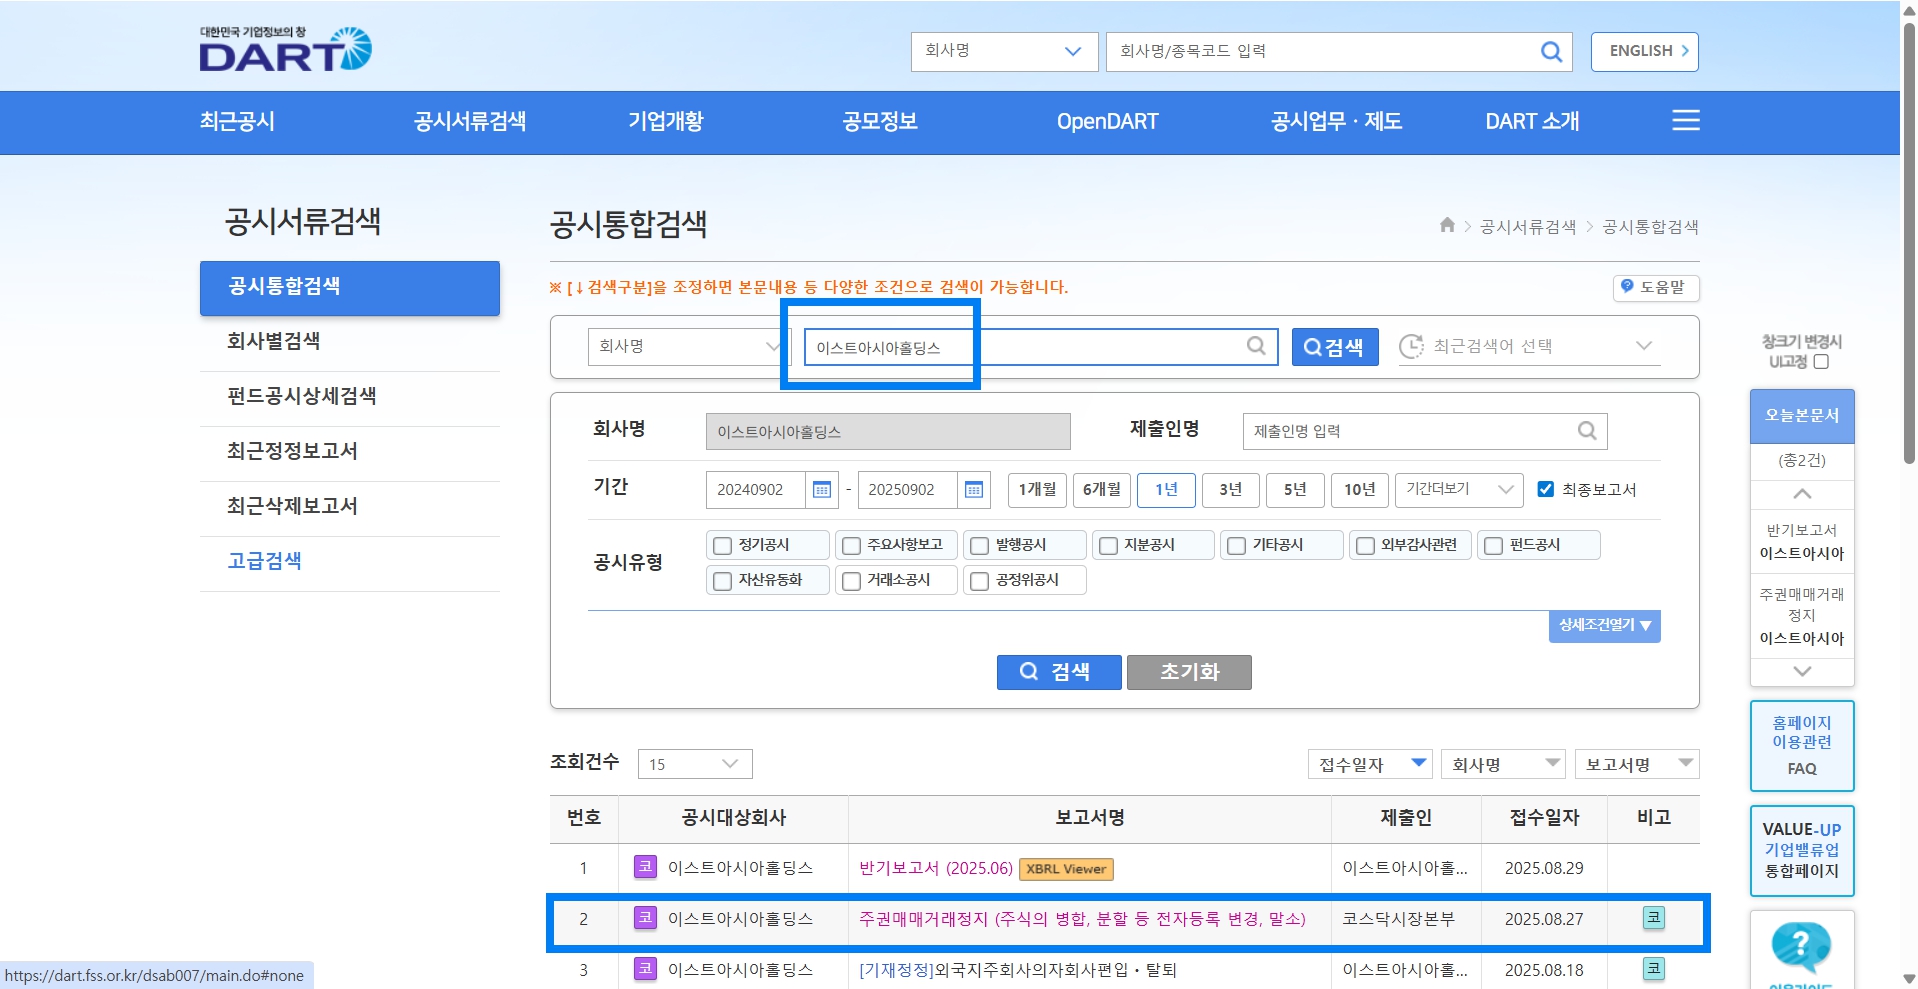Expand 상세조건열기 advanced conditions

click(1604, 625)
